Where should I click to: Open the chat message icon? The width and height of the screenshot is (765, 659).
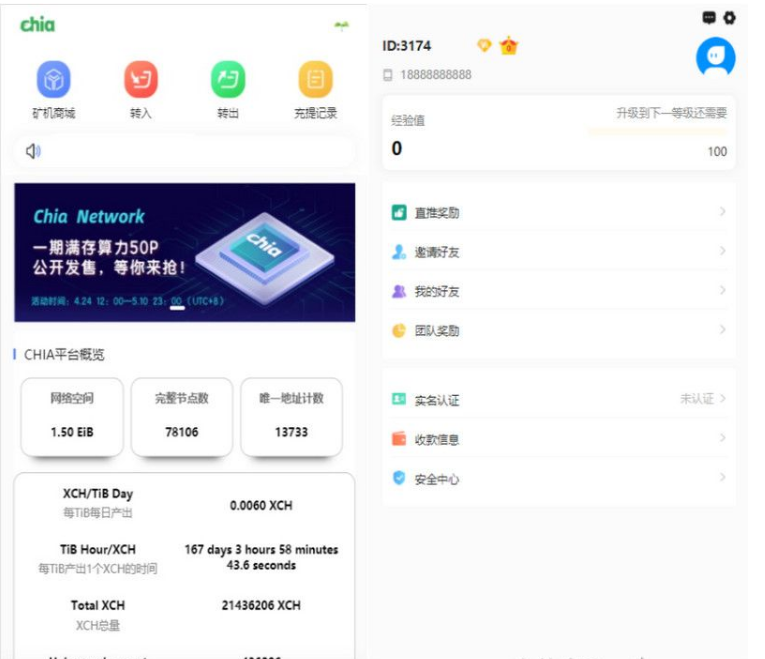[x=709, y=17]
